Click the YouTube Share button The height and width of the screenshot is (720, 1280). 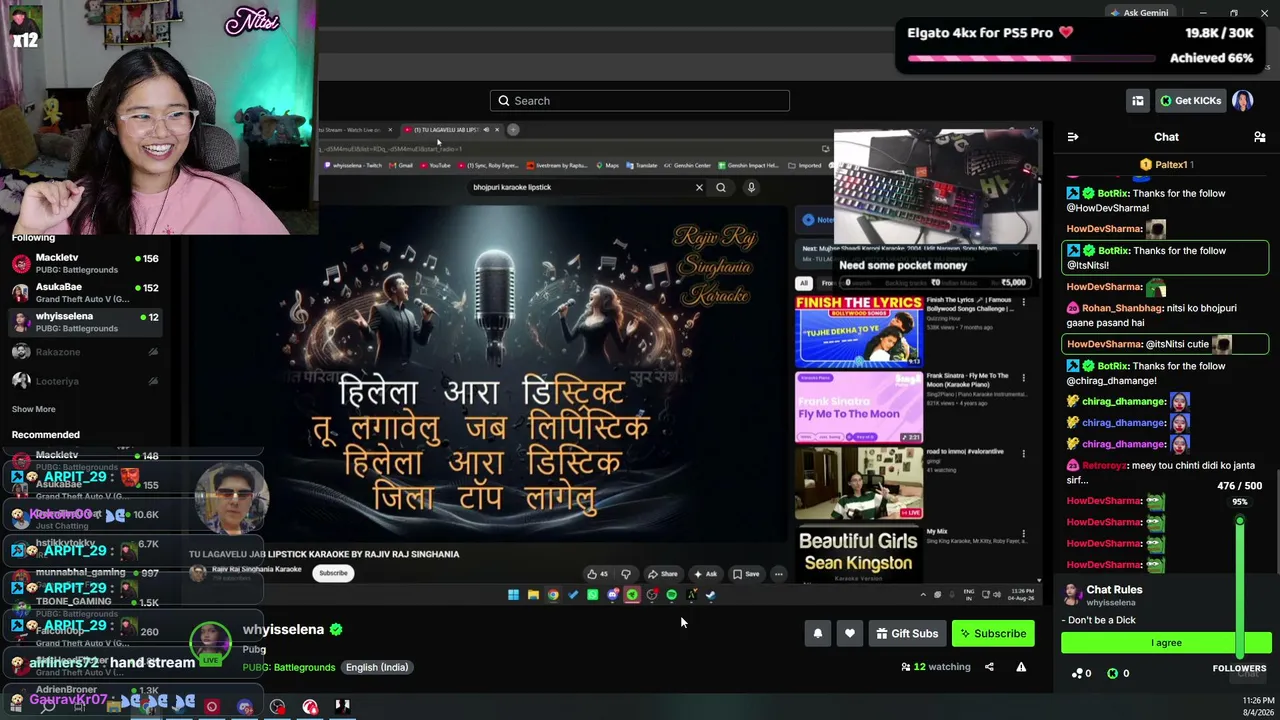662,574
